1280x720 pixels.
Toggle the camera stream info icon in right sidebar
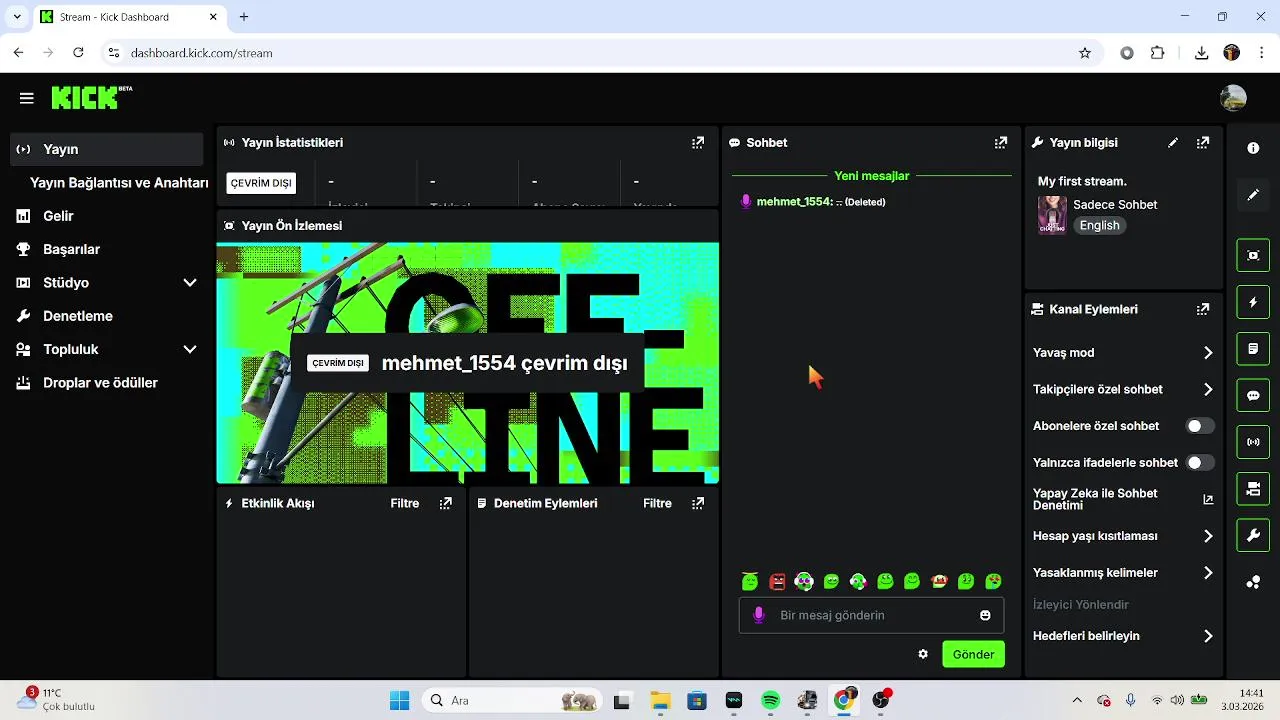coord(1253,489)
